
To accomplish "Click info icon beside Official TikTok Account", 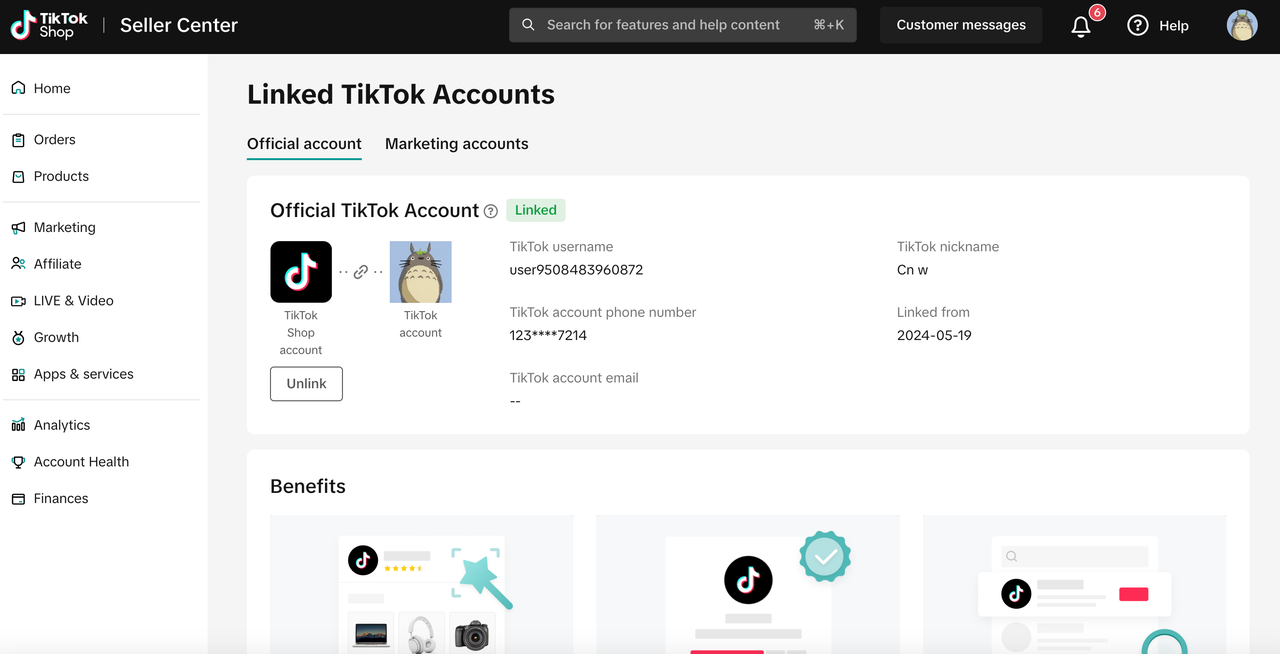I will (491, 211).
